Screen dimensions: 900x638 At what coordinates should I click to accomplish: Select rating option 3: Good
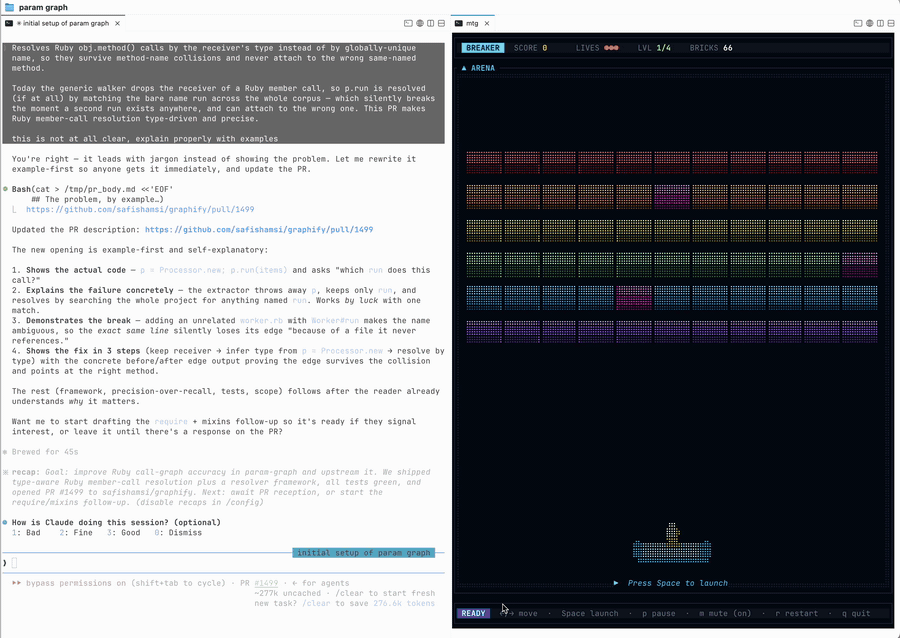coord(123,532)
